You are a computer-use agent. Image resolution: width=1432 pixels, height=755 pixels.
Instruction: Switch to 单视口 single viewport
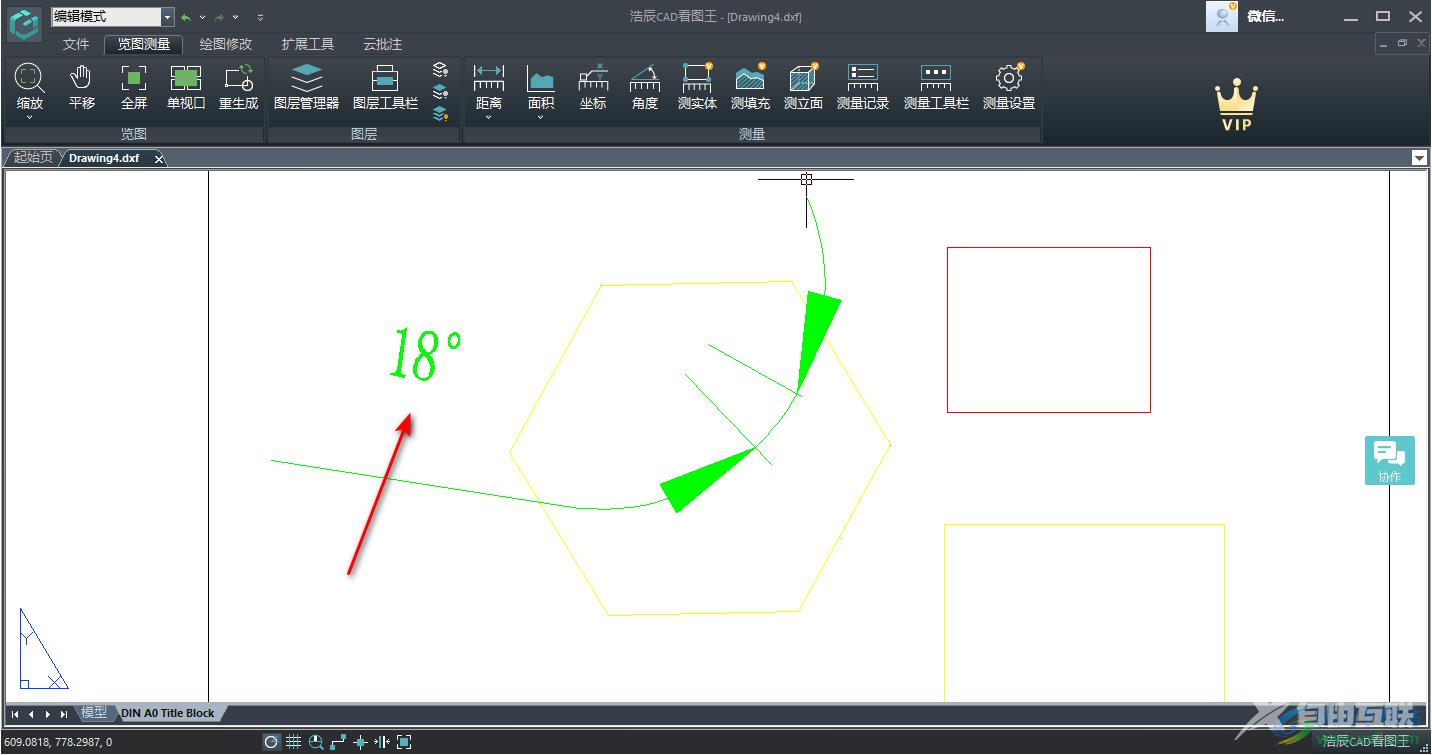[186, 86]
